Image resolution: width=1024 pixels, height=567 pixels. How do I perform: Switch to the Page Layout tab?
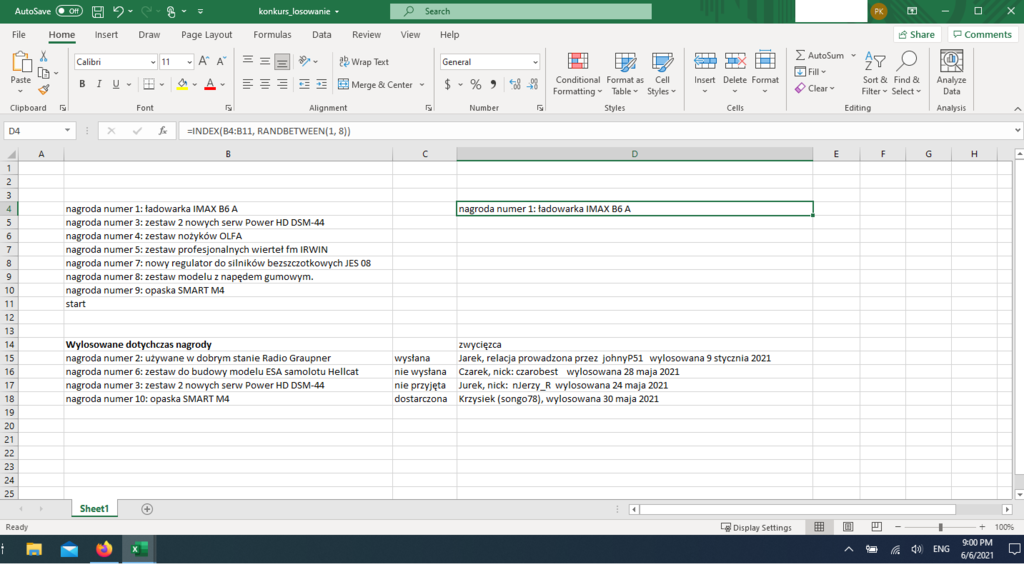206,34
